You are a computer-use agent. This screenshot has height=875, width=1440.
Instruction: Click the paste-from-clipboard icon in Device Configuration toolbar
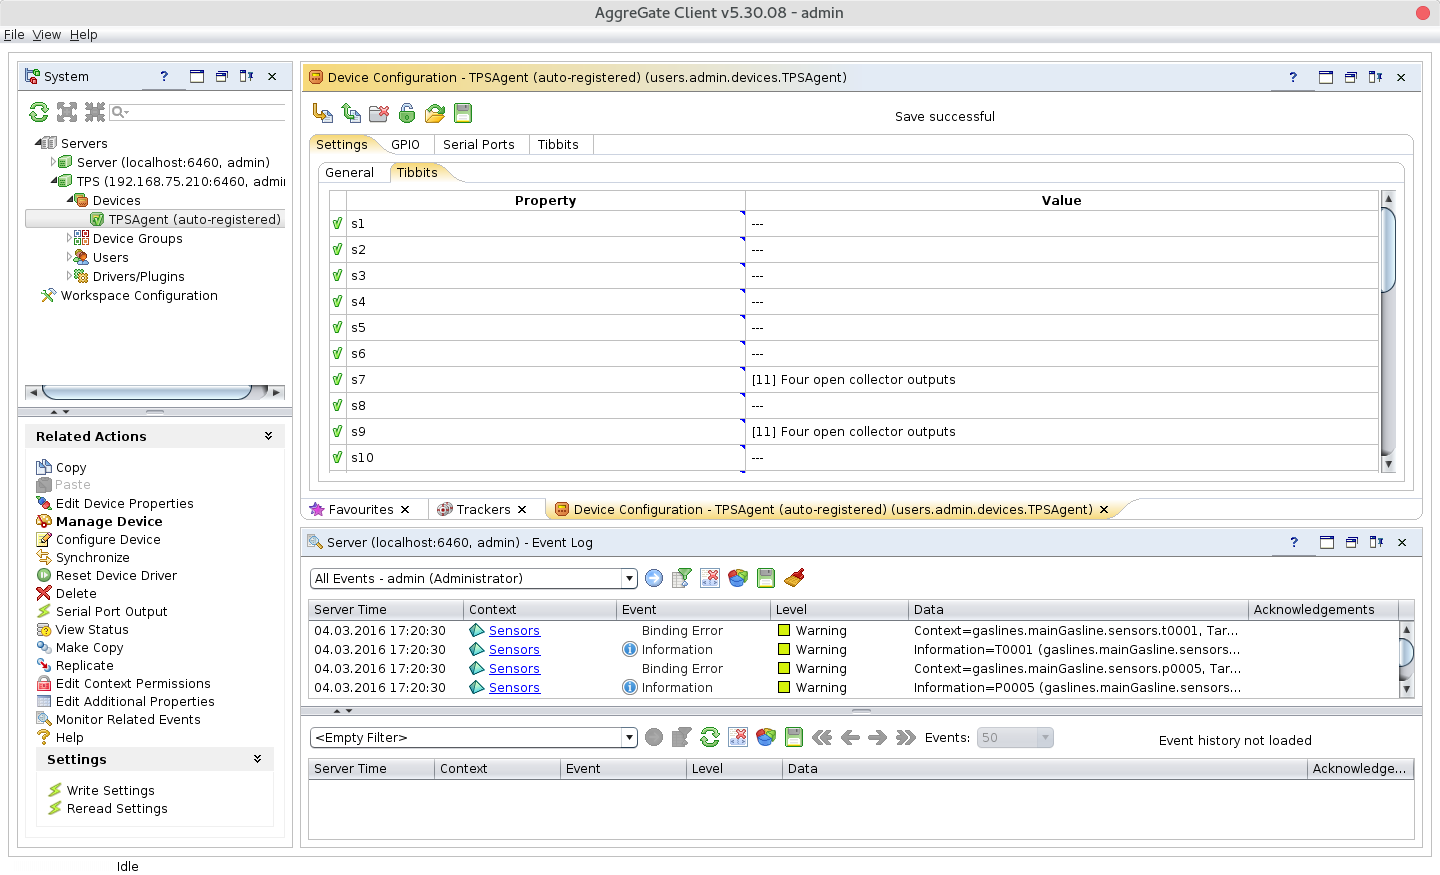[x=323, y=113]
